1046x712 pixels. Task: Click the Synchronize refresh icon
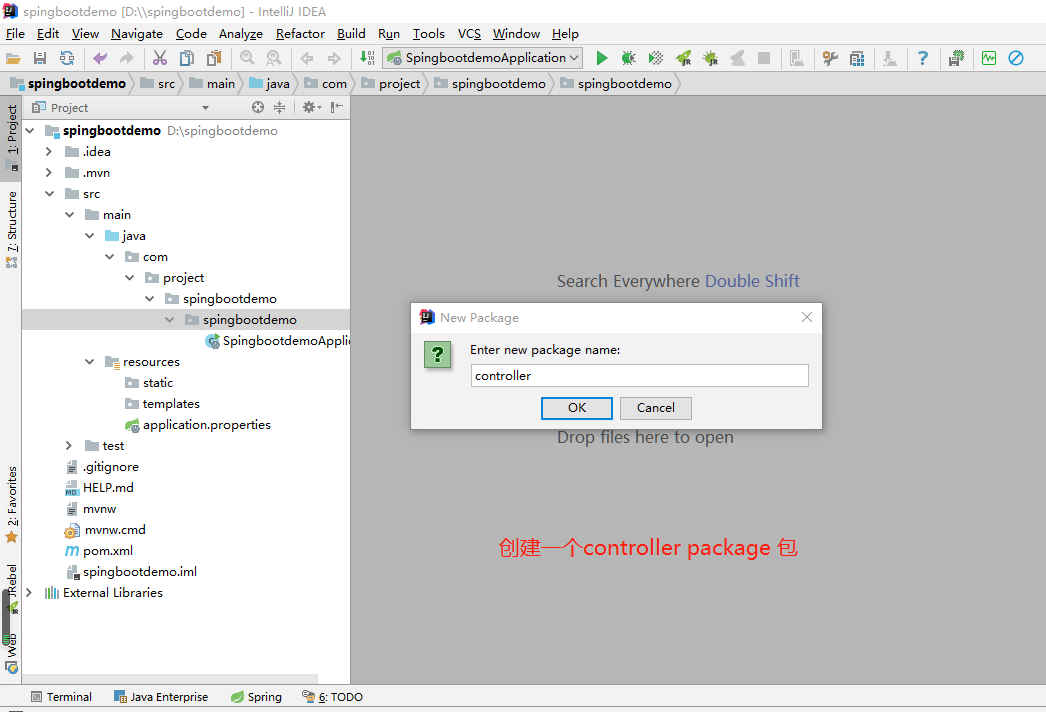pyautogui.click(x=67, y=59)
